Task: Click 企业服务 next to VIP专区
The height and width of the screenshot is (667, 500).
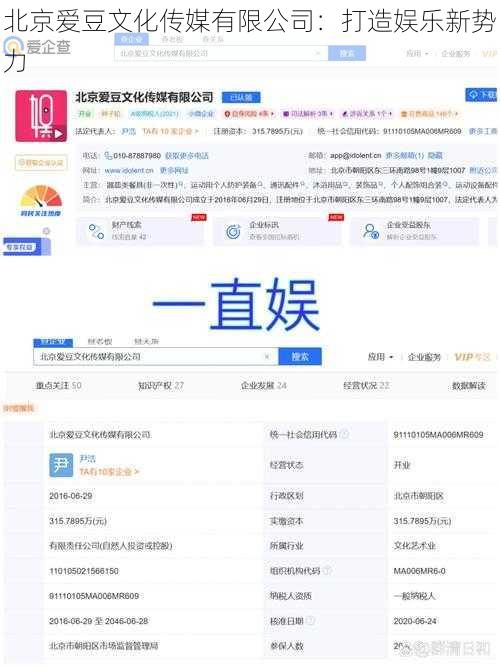Action: 424,356
